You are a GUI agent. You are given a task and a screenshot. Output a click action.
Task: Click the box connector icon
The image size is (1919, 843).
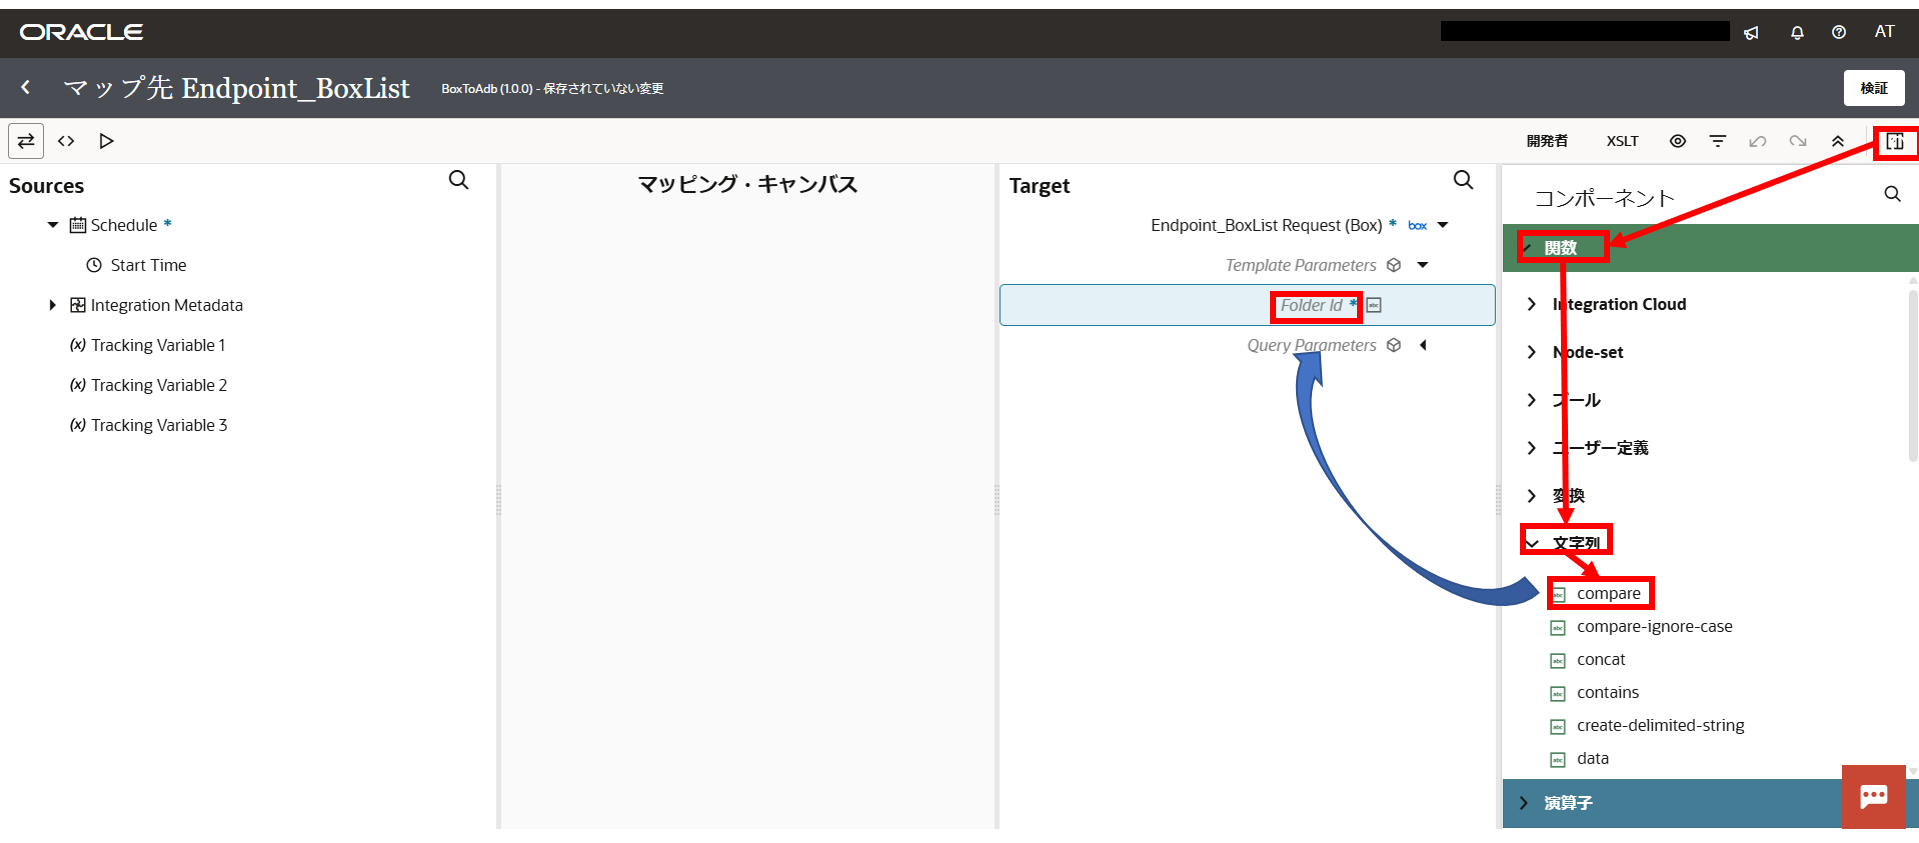[x=1417, y=225]
